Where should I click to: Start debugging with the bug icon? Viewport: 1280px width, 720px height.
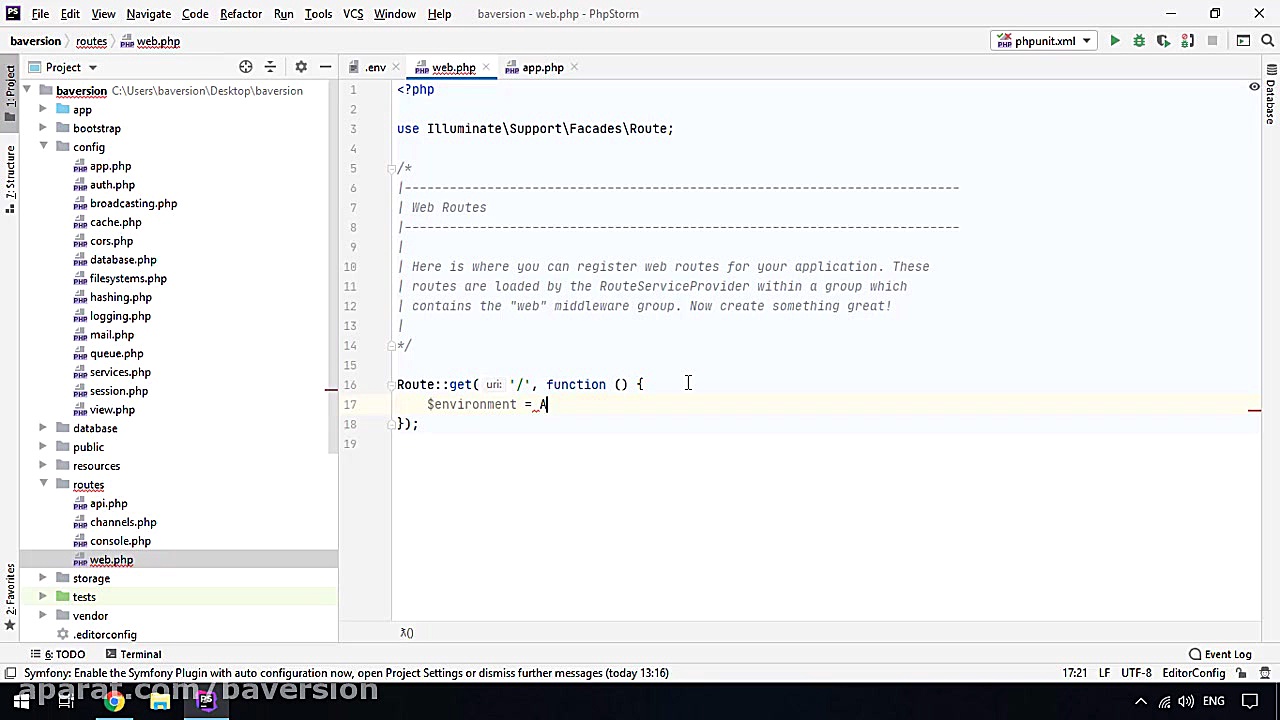click(x=1139, y=41)
